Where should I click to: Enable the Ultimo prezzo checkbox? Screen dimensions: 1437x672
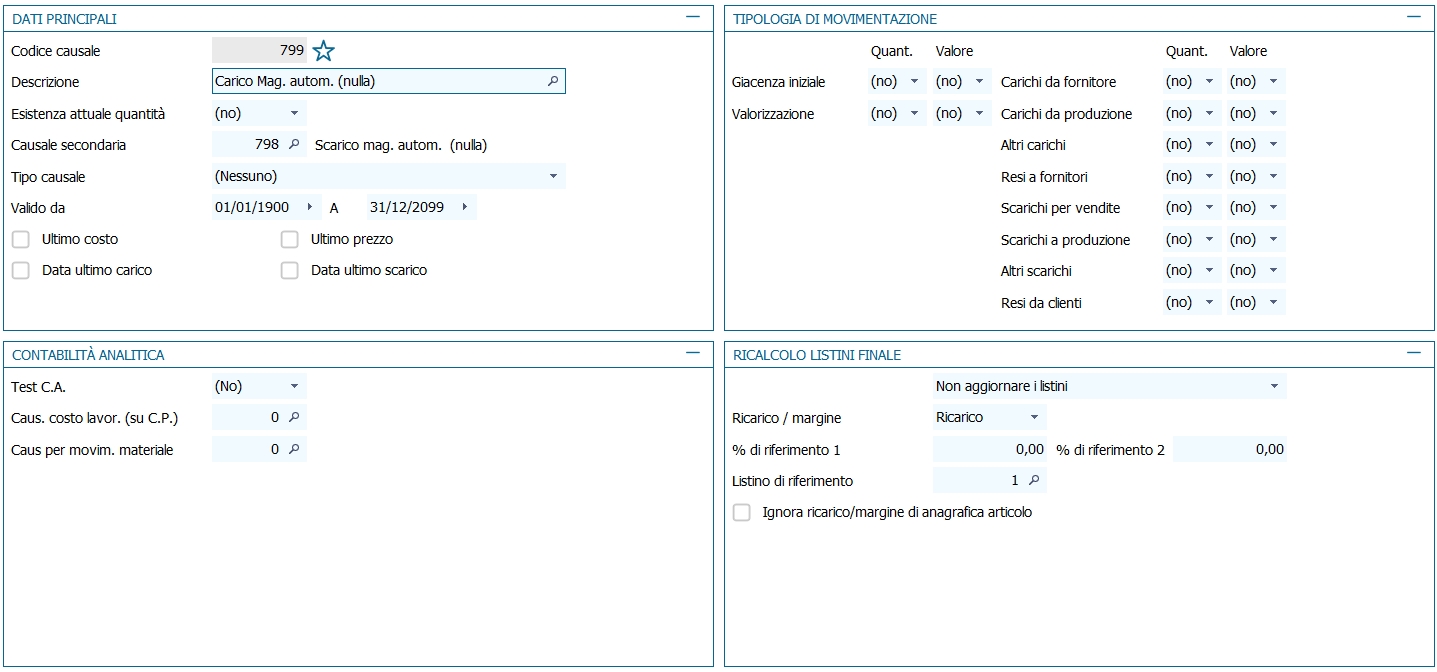pos(290,240)
